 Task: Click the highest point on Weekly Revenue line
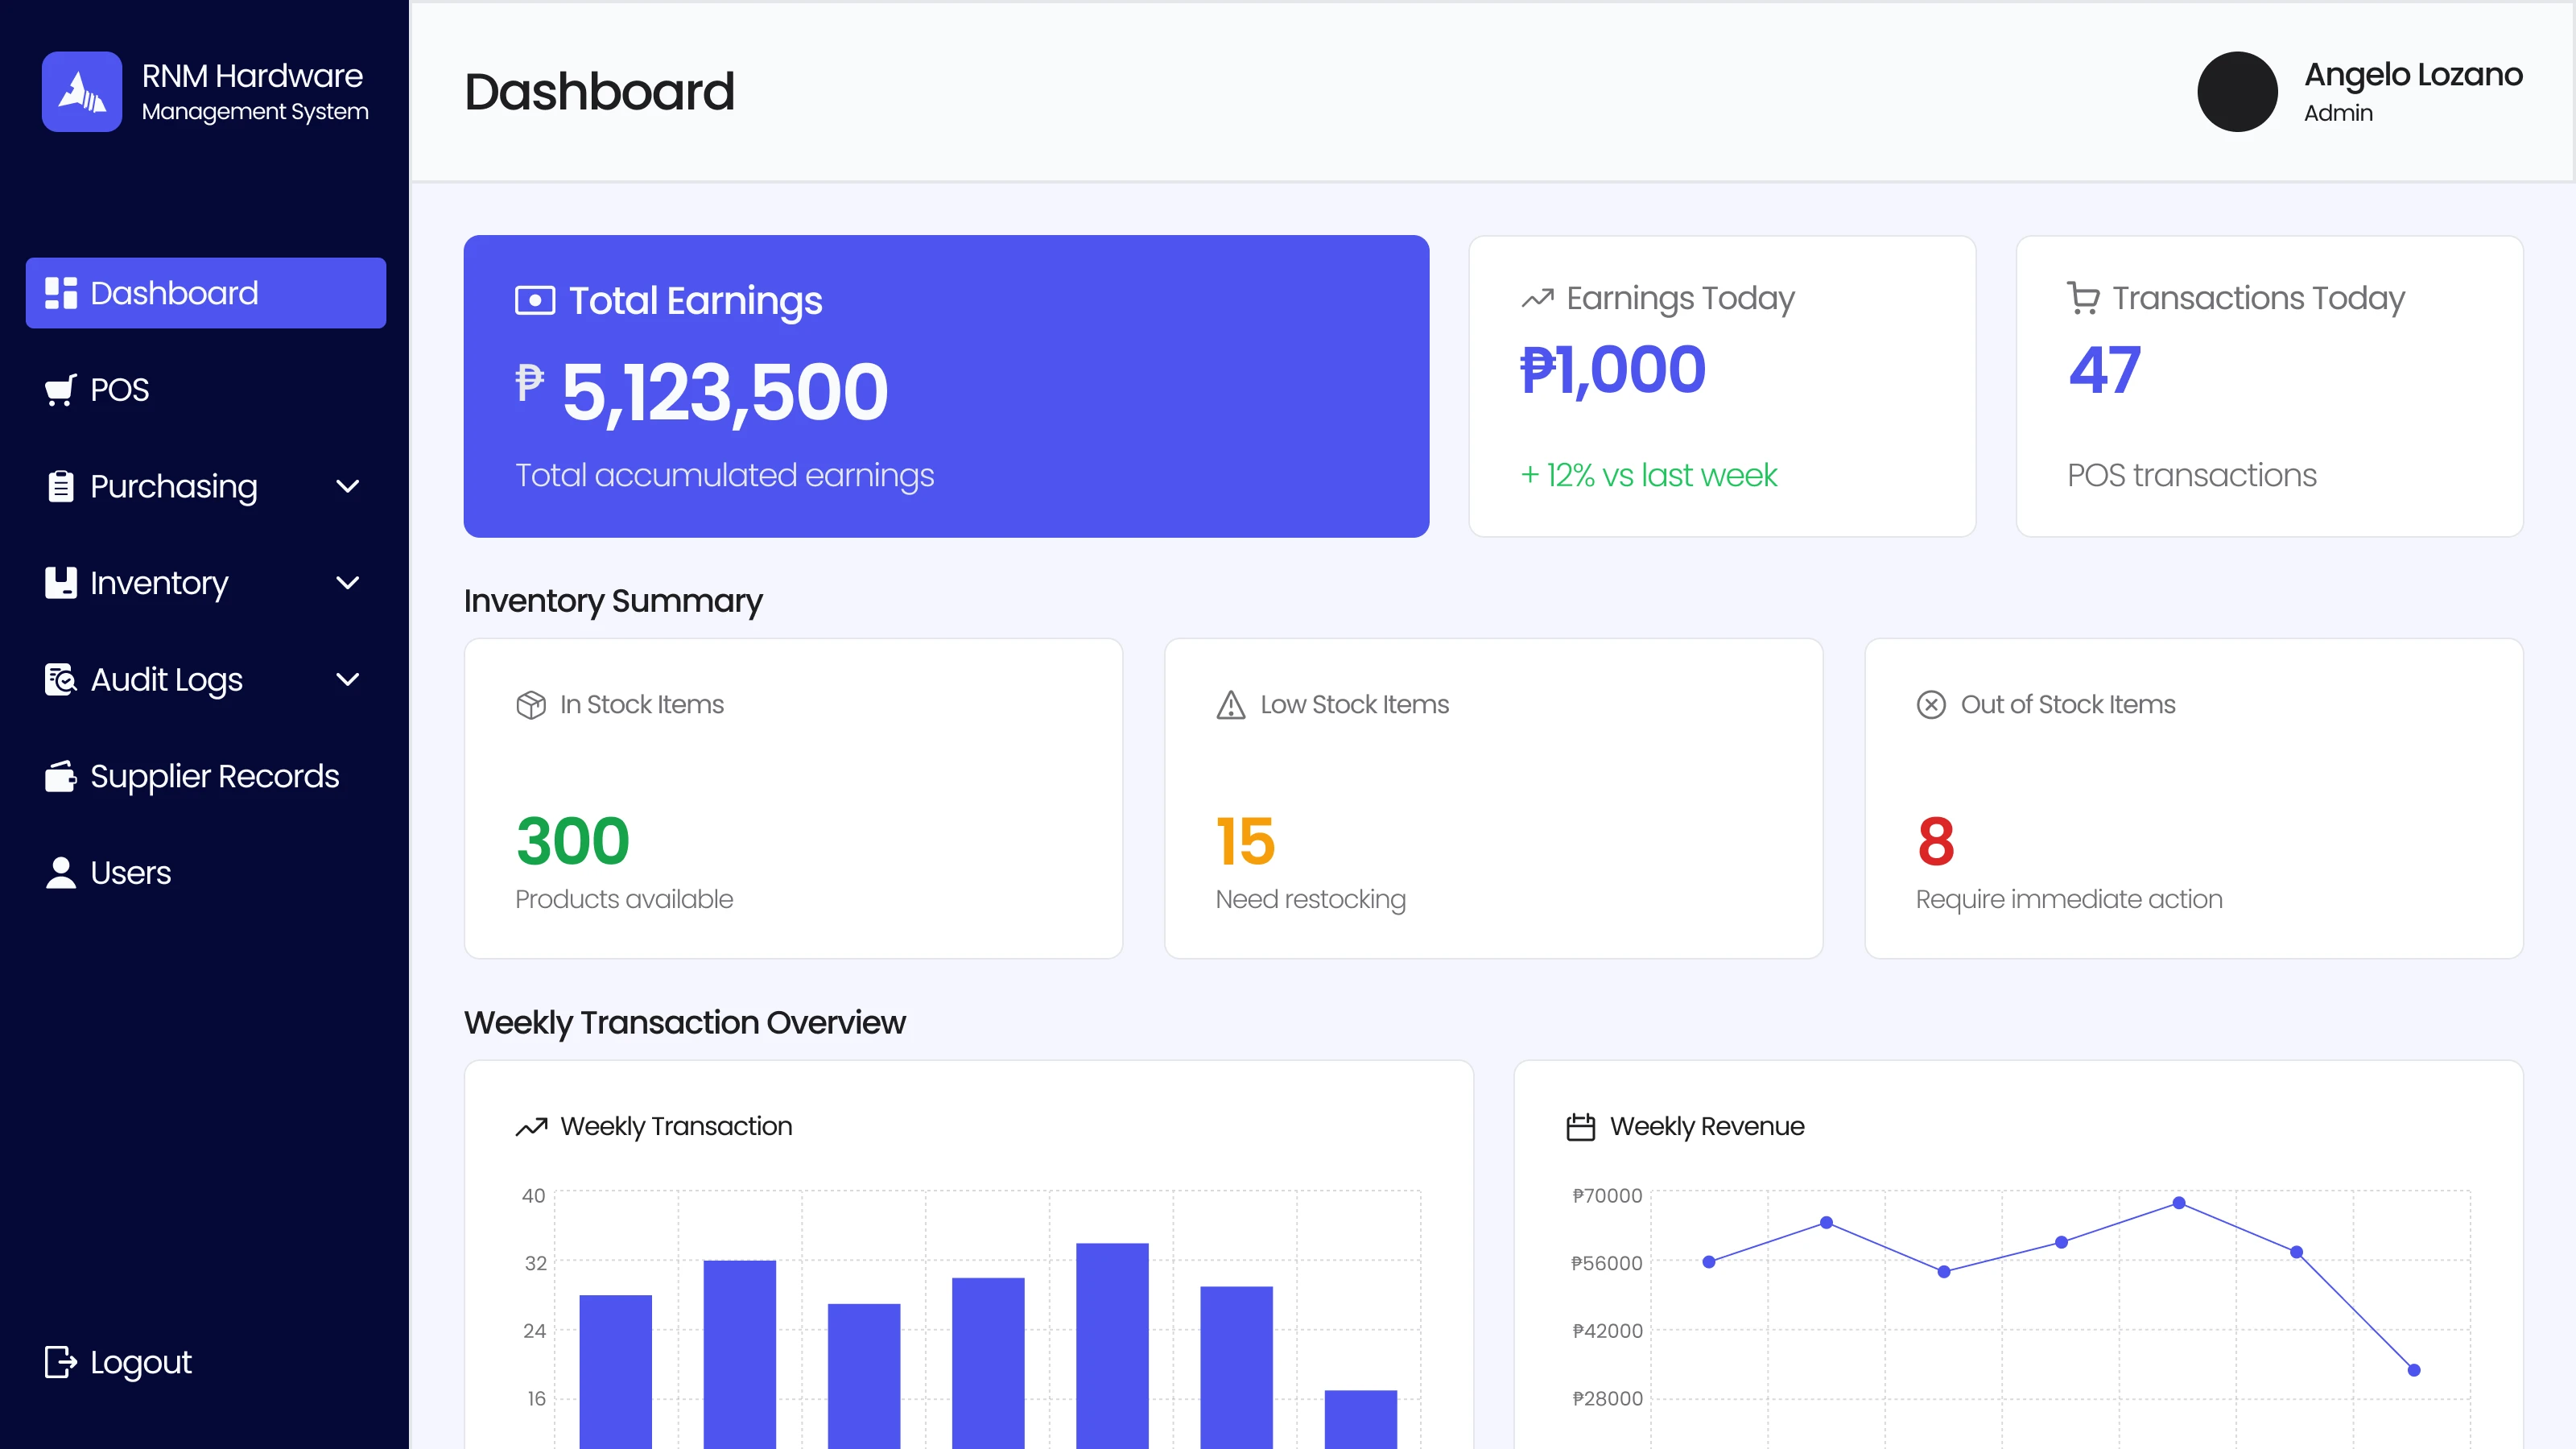point(2179,1203)
